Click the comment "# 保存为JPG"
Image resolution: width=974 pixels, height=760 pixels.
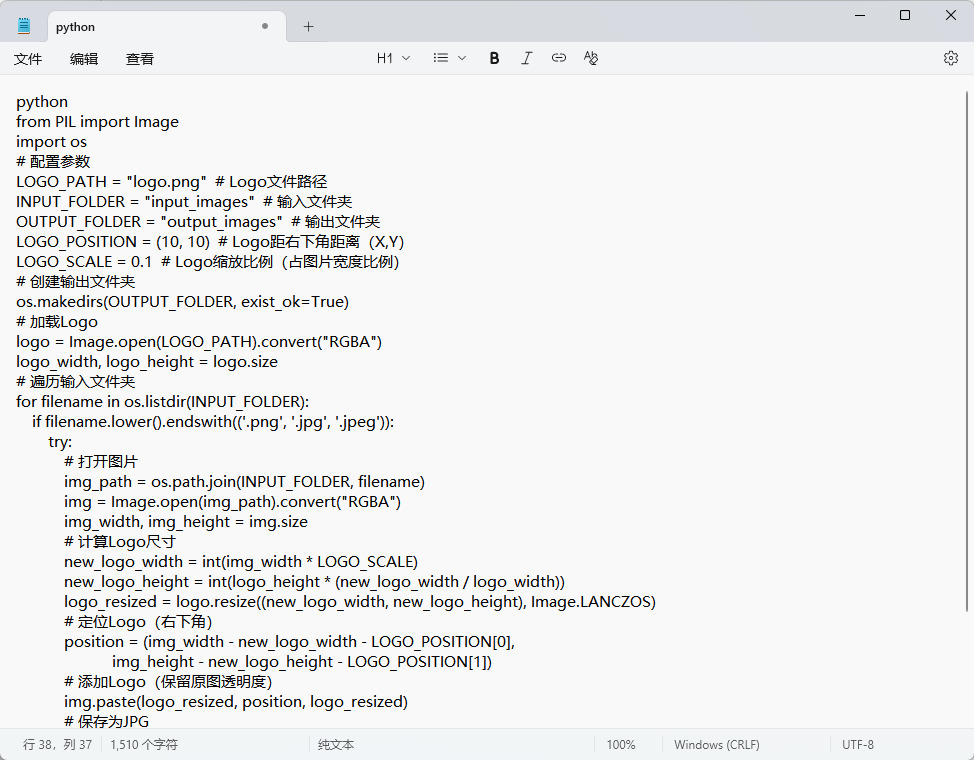pos(107,721)
